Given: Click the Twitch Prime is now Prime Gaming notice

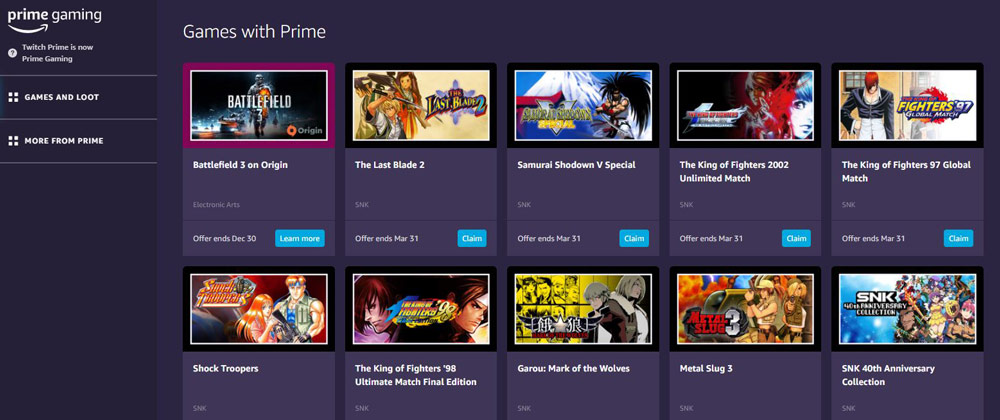Looking at the screenshot, I should coord(59,53).
